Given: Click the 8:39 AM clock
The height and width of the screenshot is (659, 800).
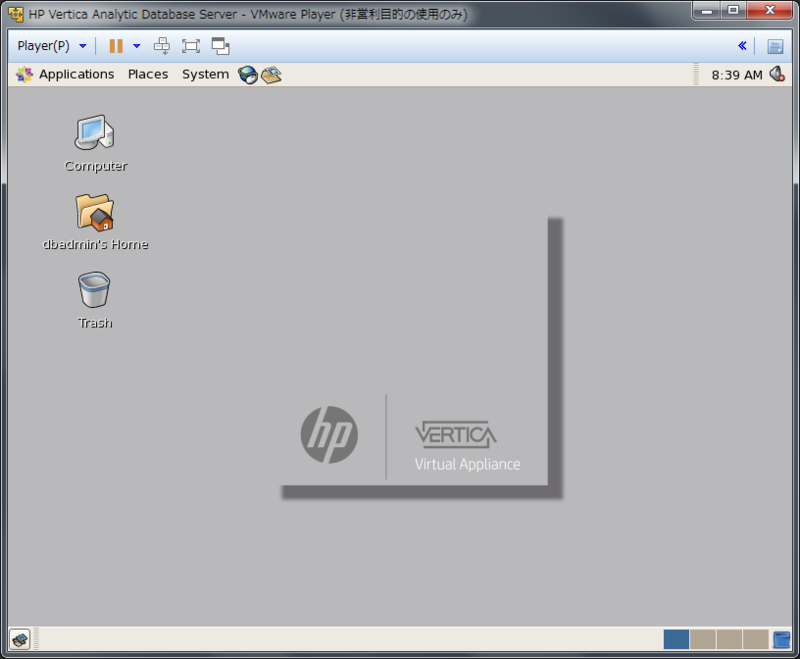Looking at the screenshot, I should [737, 75].
